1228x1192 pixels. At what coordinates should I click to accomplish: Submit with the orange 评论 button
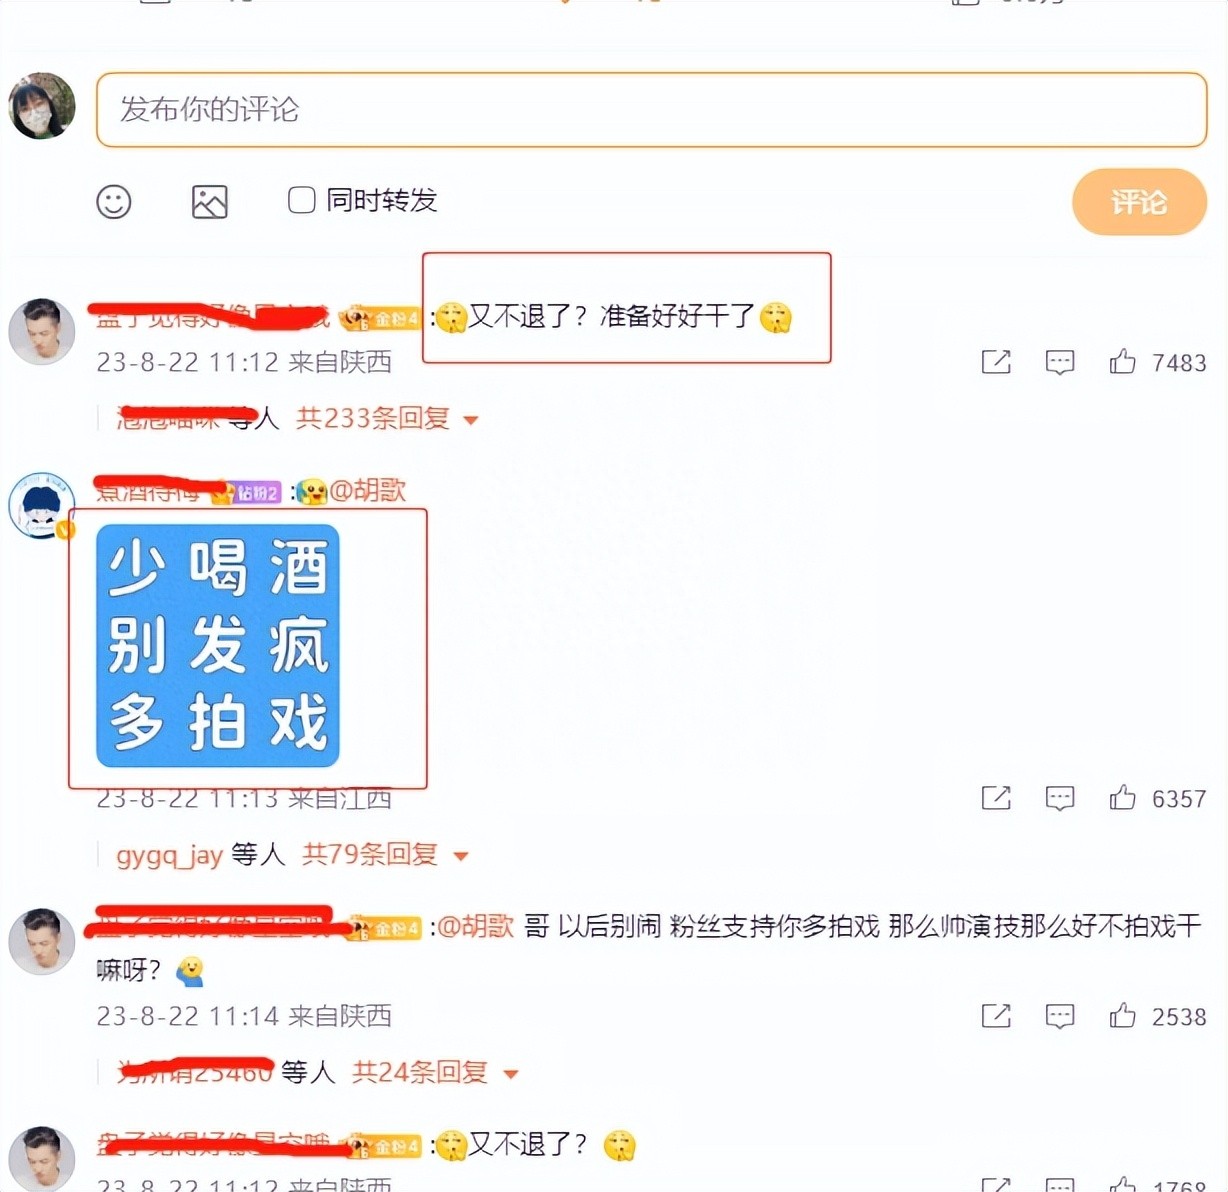1139,202
